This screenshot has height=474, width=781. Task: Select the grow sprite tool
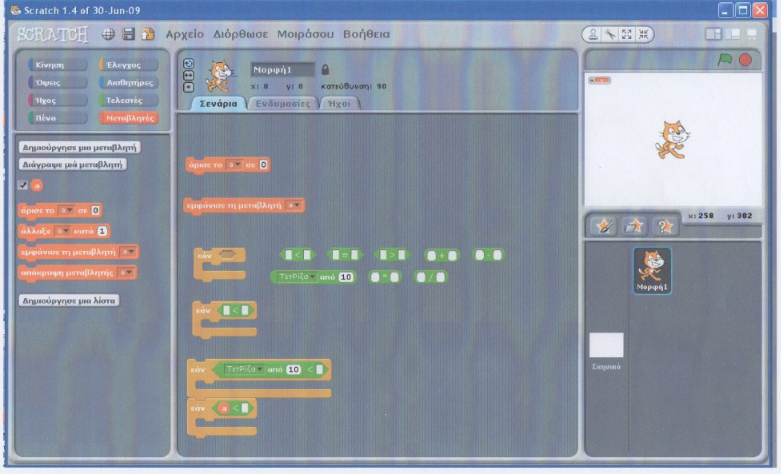pos(627,34)
